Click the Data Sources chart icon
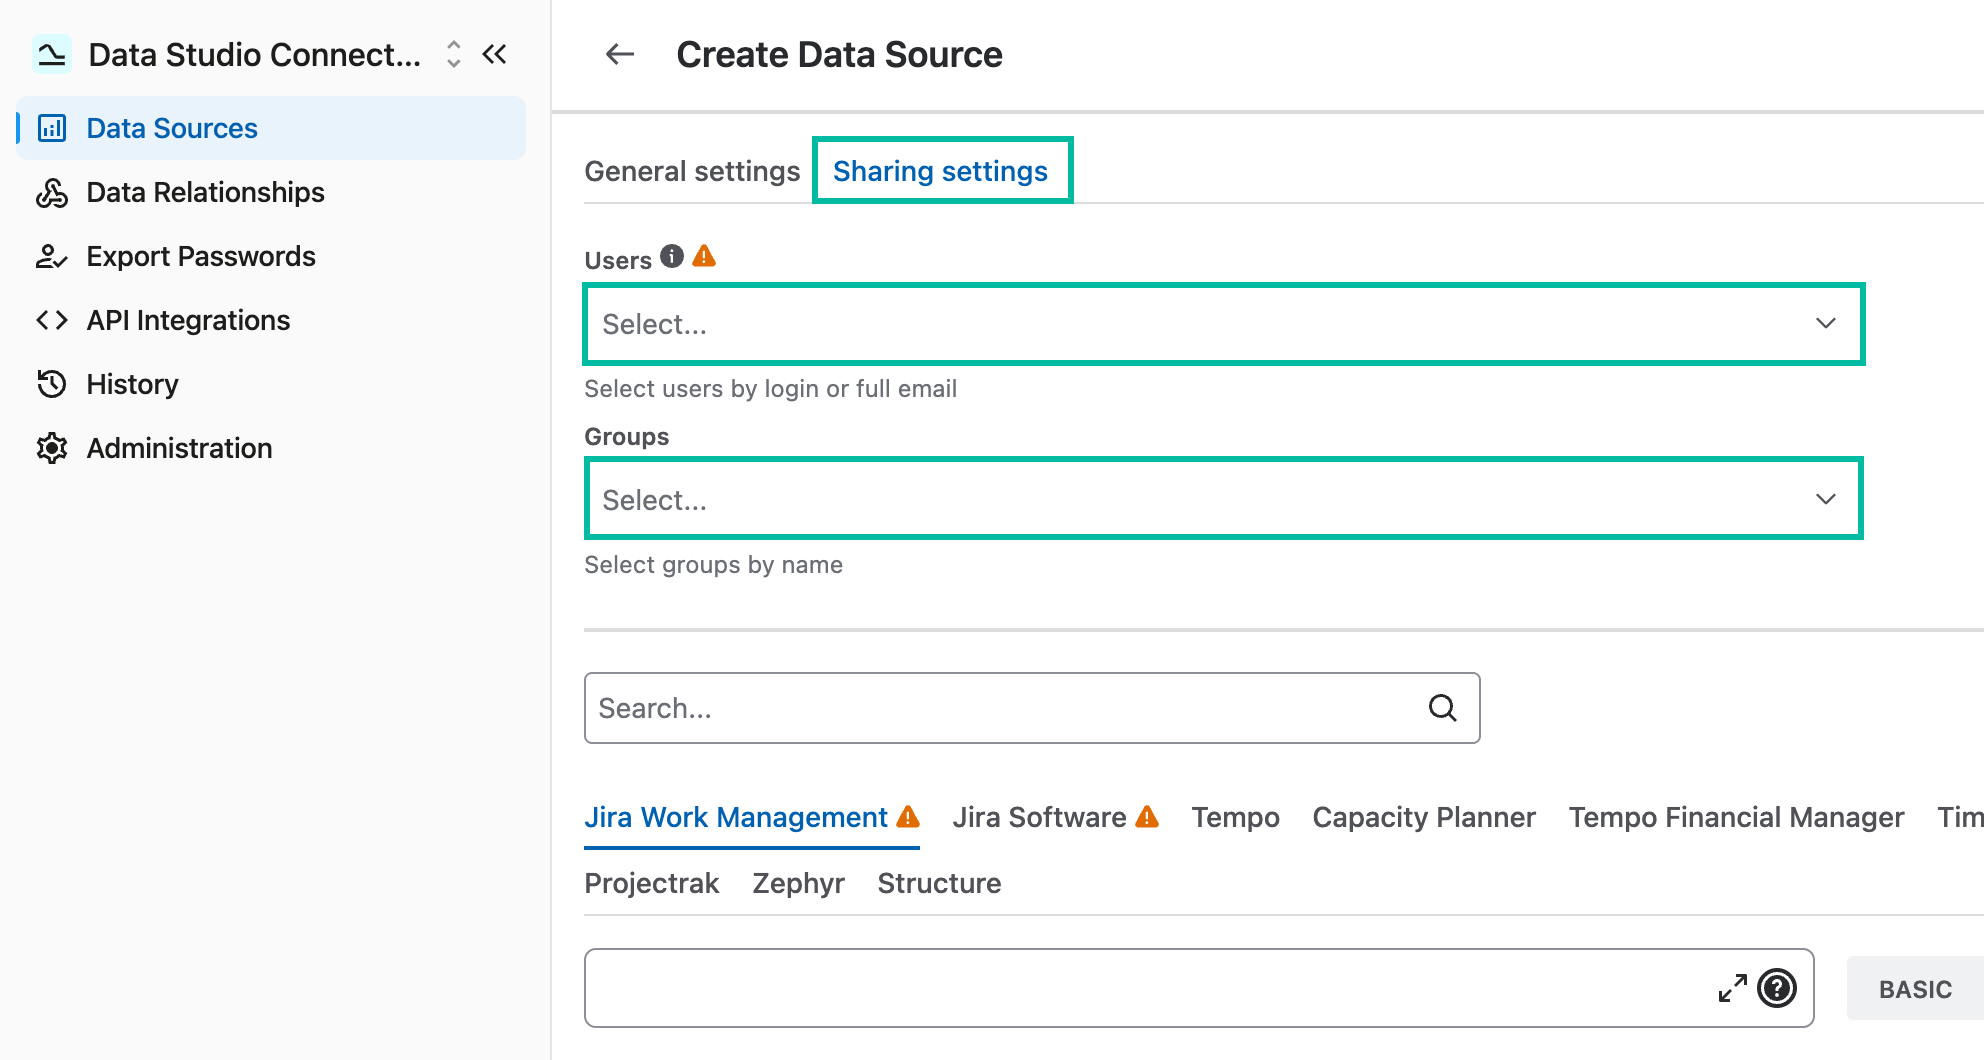This screenshot has width=1984, height=1060. tap(52, 128)
